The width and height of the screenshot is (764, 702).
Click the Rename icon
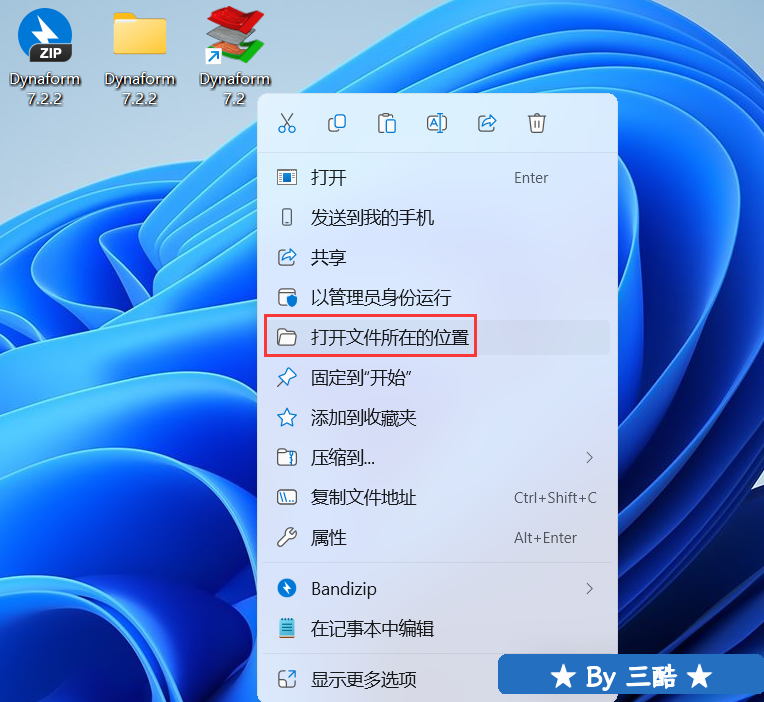(437, 123)
